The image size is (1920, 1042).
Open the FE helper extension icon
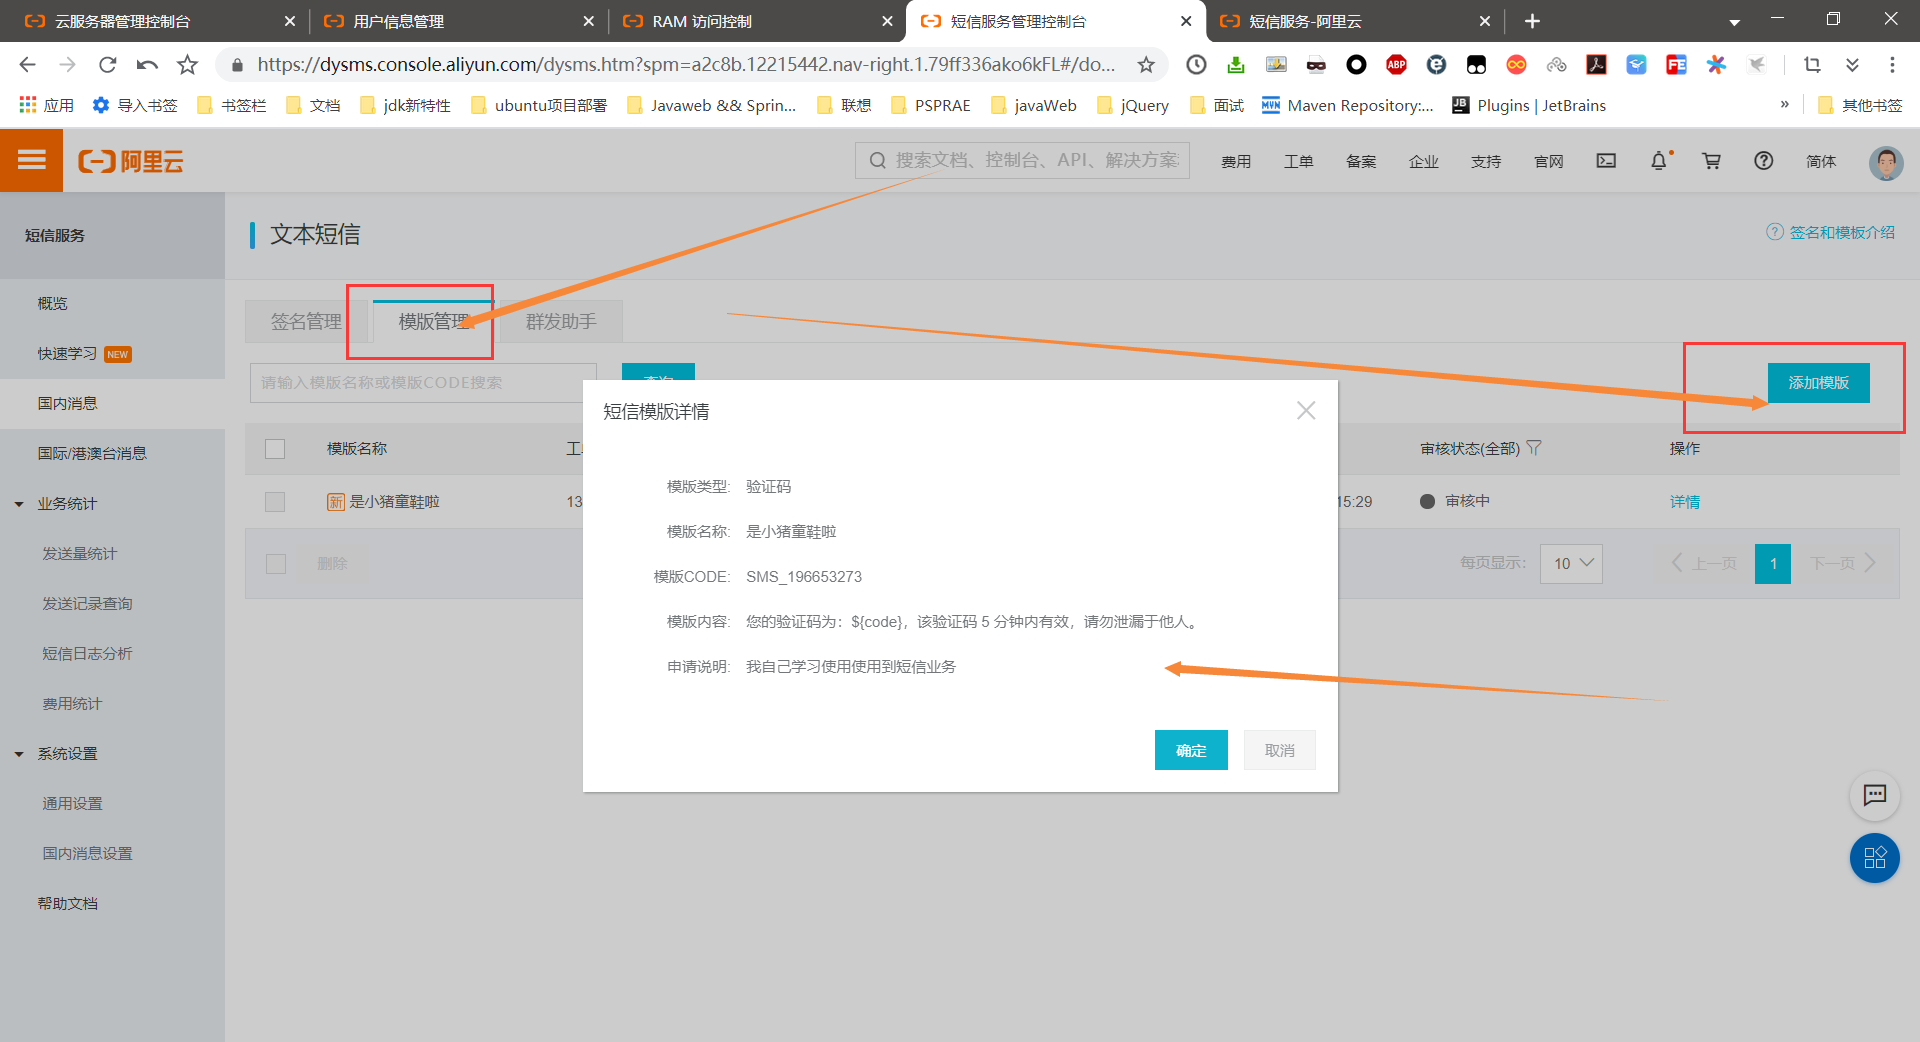[x=1676, y=65]
